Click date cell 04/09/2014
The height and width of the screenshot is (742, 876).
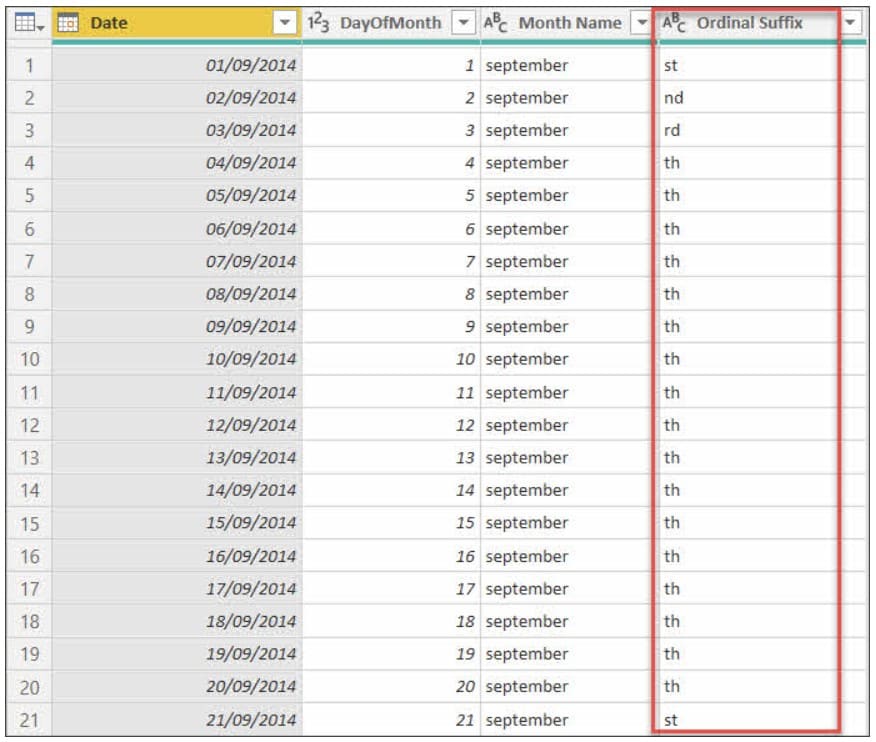[177, 163]
